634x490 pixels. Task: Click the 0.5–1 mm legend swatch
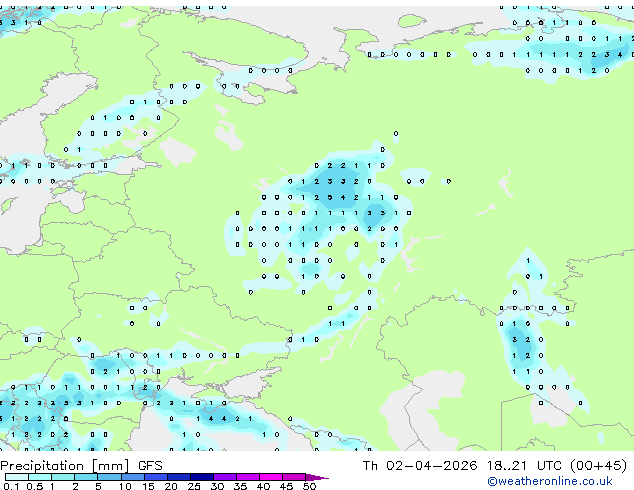pyautogui.click(x=40, y=477)
